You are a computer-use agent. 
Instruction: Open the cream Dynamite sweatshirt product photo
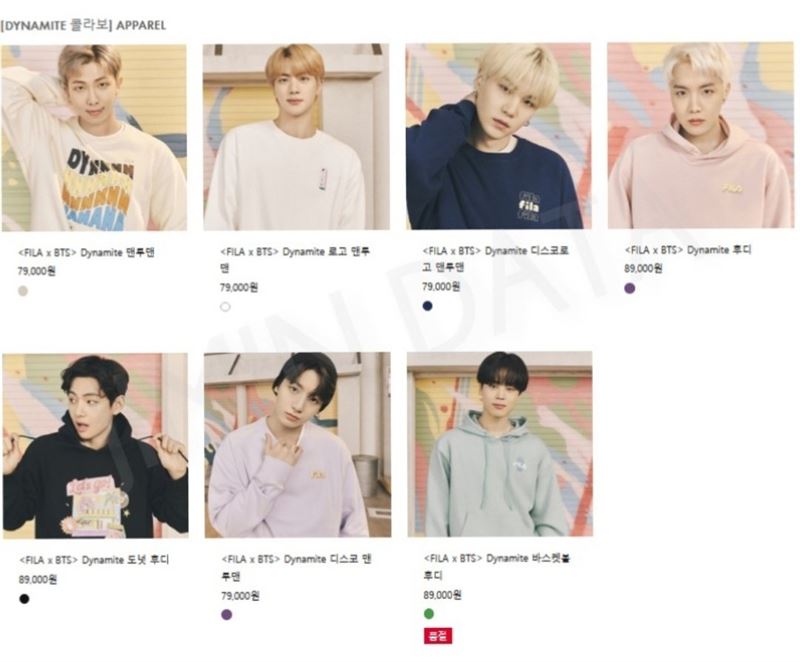click(x=94, y=138)
